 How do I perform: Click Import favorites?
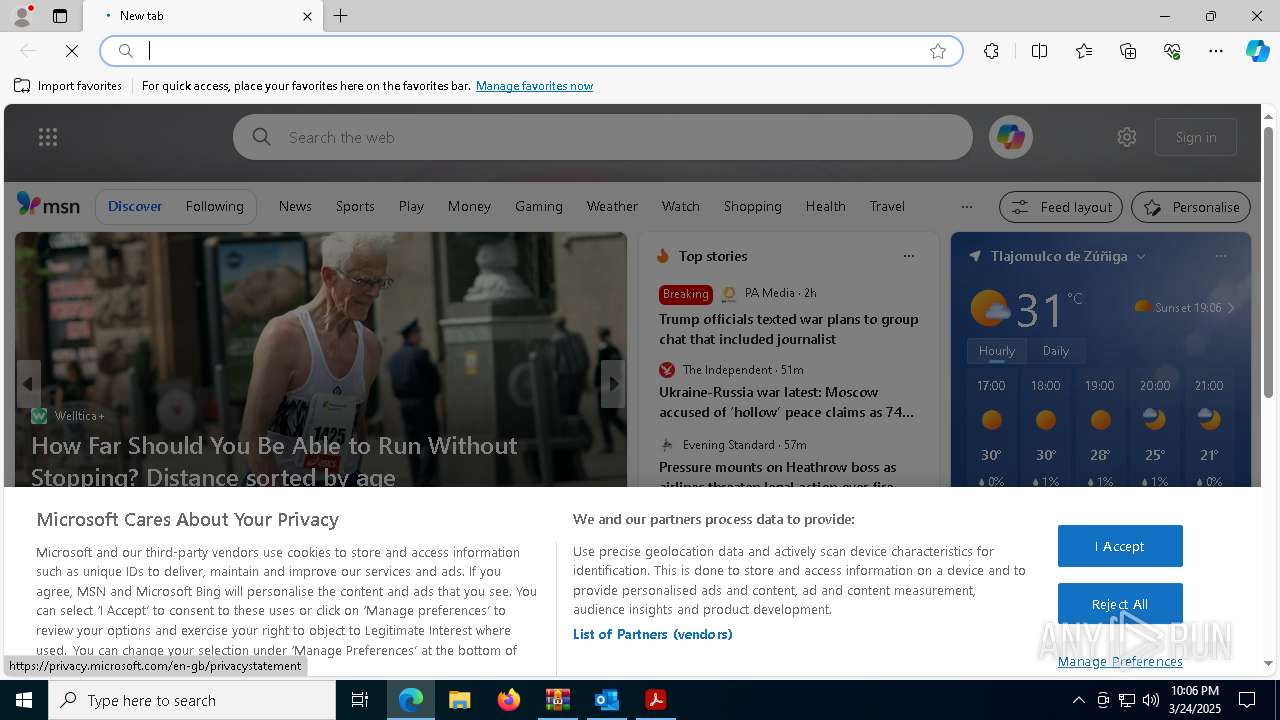click(68, 86)
